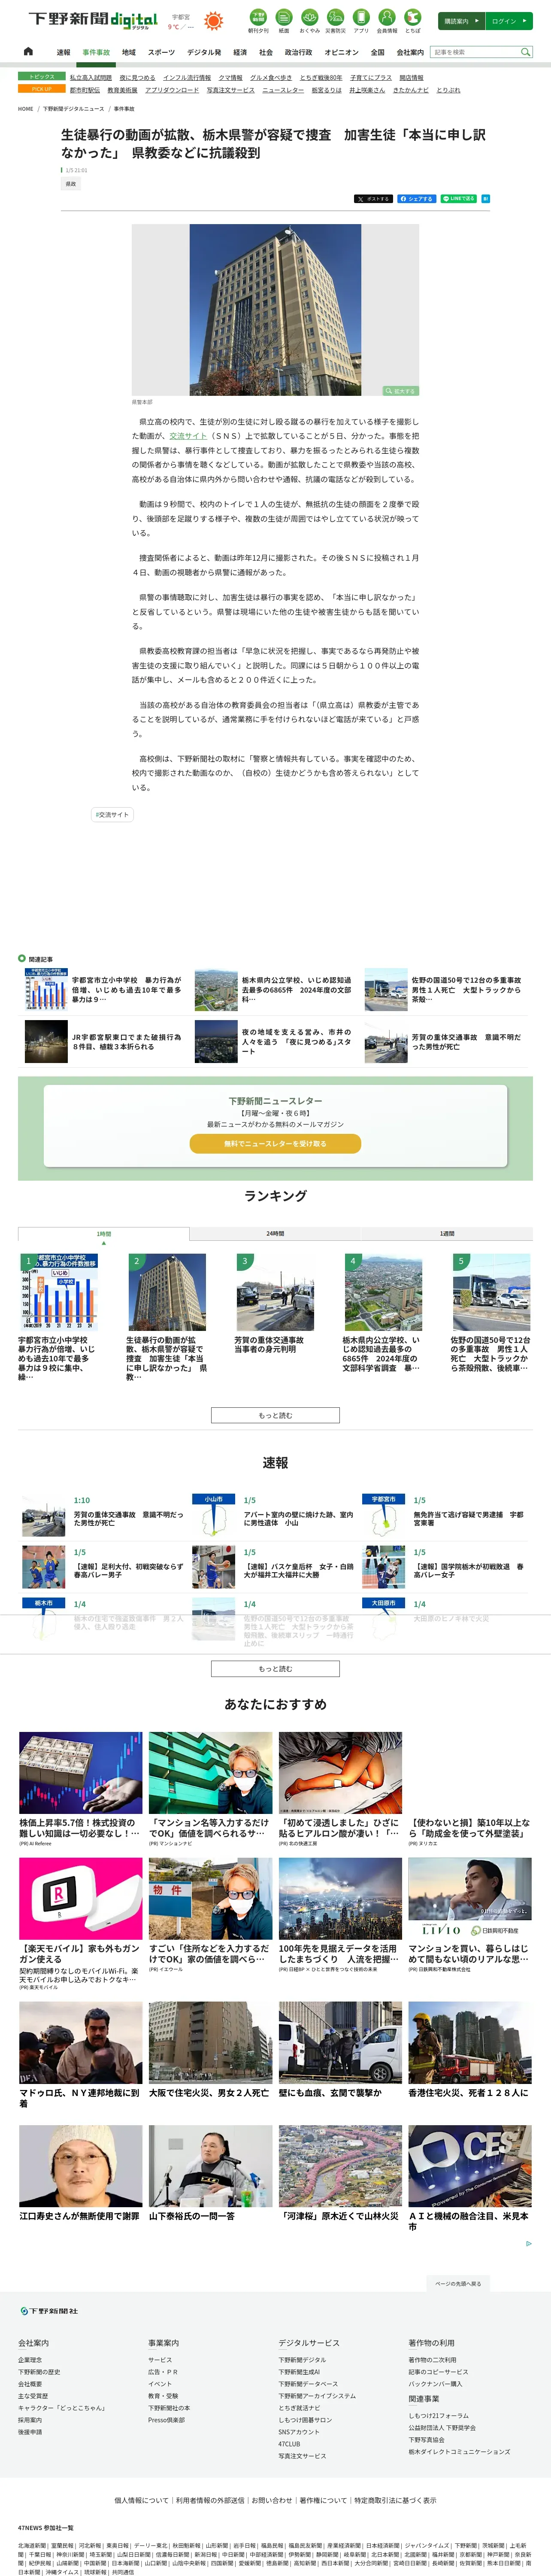Open the デジタル発 menu item

(x=204, y=52)
